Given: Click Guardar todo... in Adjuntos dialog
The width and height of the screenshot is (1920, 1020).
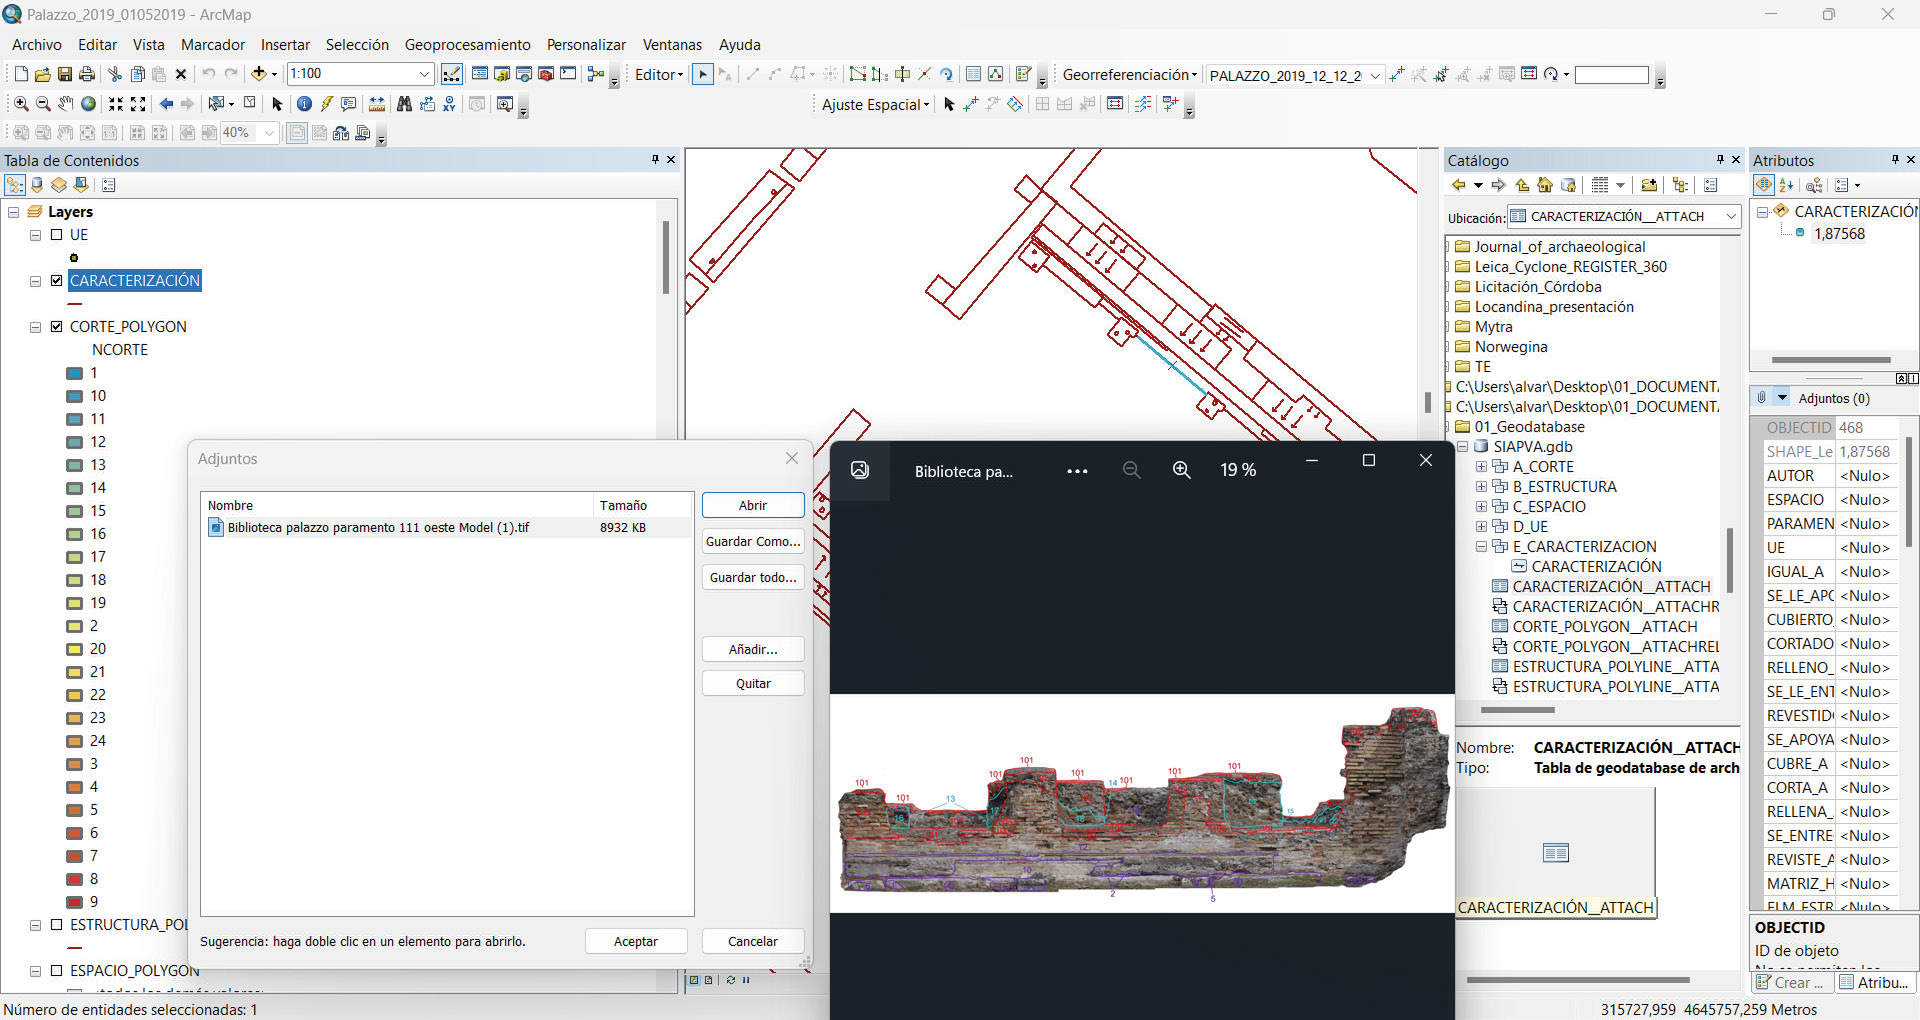Looking at the screenshot, I should pyautogui.click(x=753, y=577).
